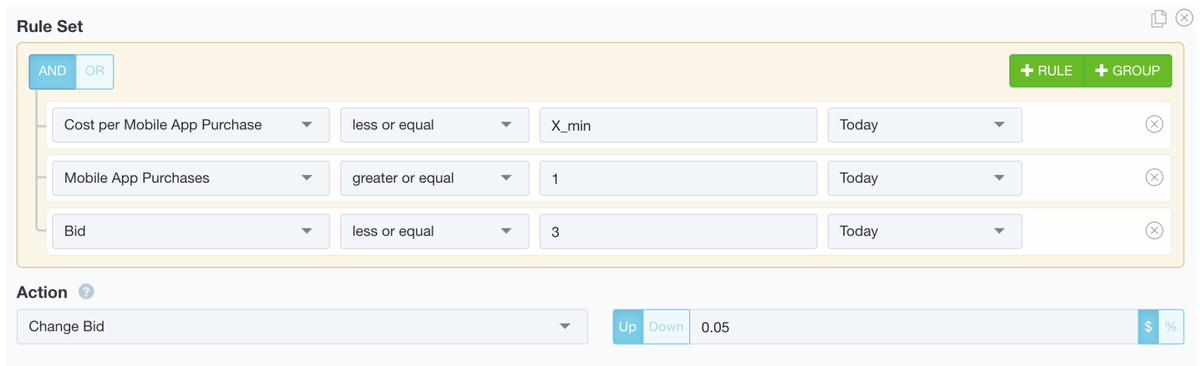Expand the Change Bid action dropdown
The height and width of the screenshot is (366, 1200).
click(x=302, y=327)
